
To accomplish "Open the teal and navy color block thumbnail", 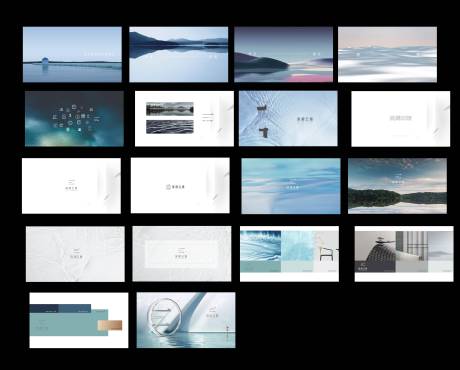I will coord(79,320).
